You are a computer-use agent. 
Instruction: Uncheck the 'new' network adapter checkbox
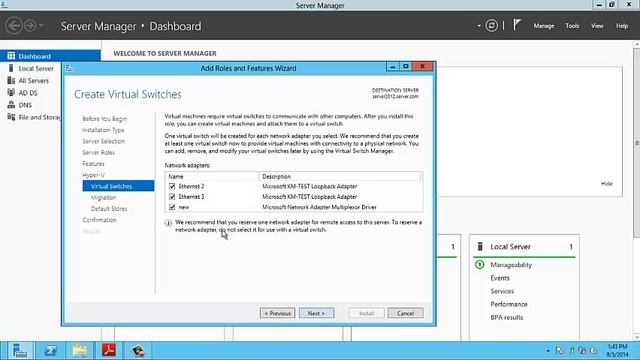click(x=172, y=207)
